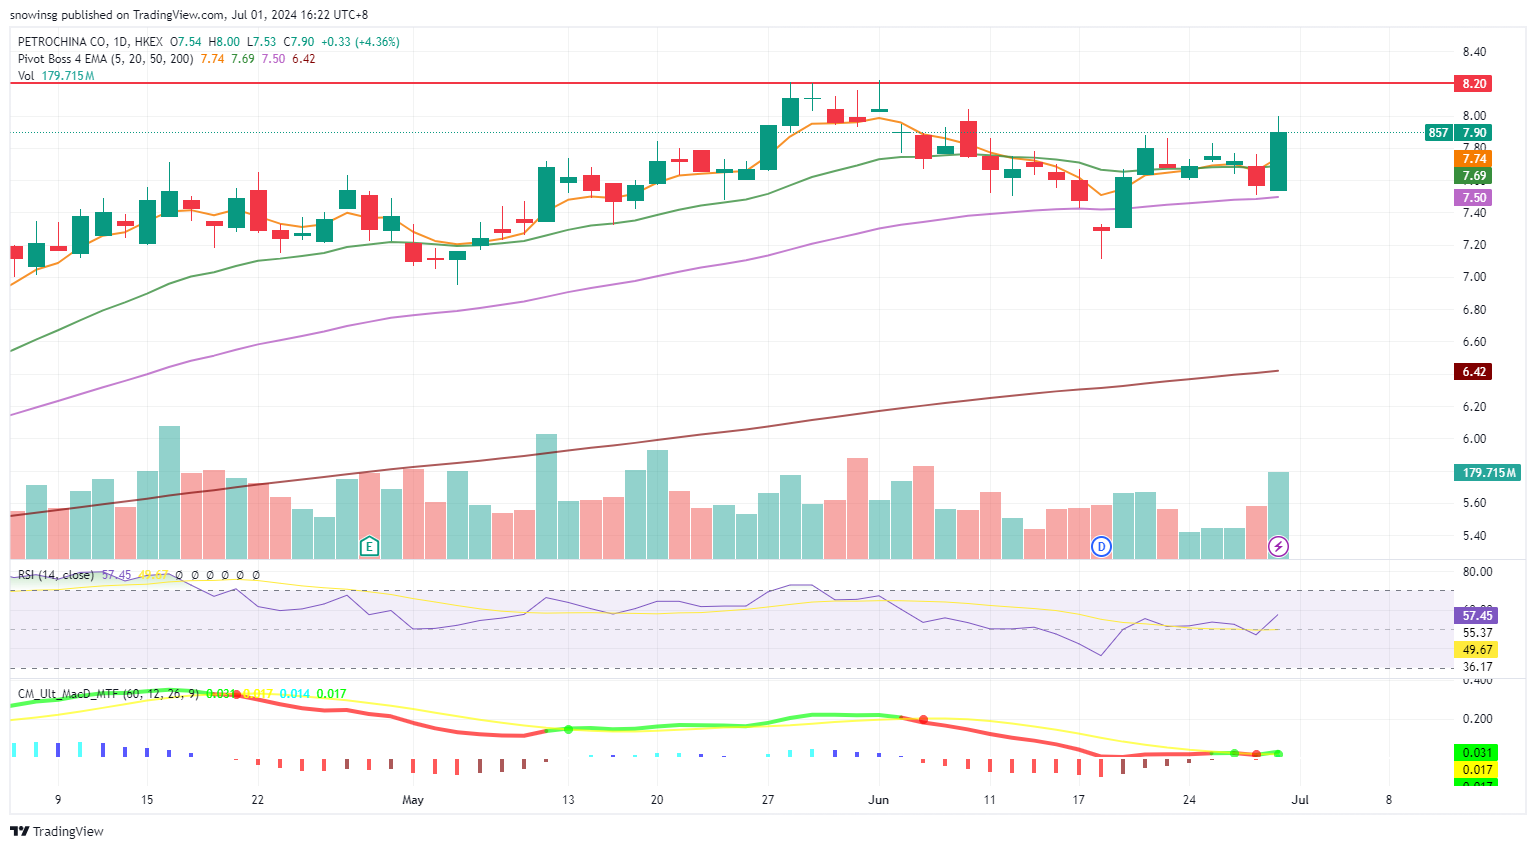Click the 15 date on time axis
The width and height of the screenshot is (1536, 849).
tap(147, 800)
